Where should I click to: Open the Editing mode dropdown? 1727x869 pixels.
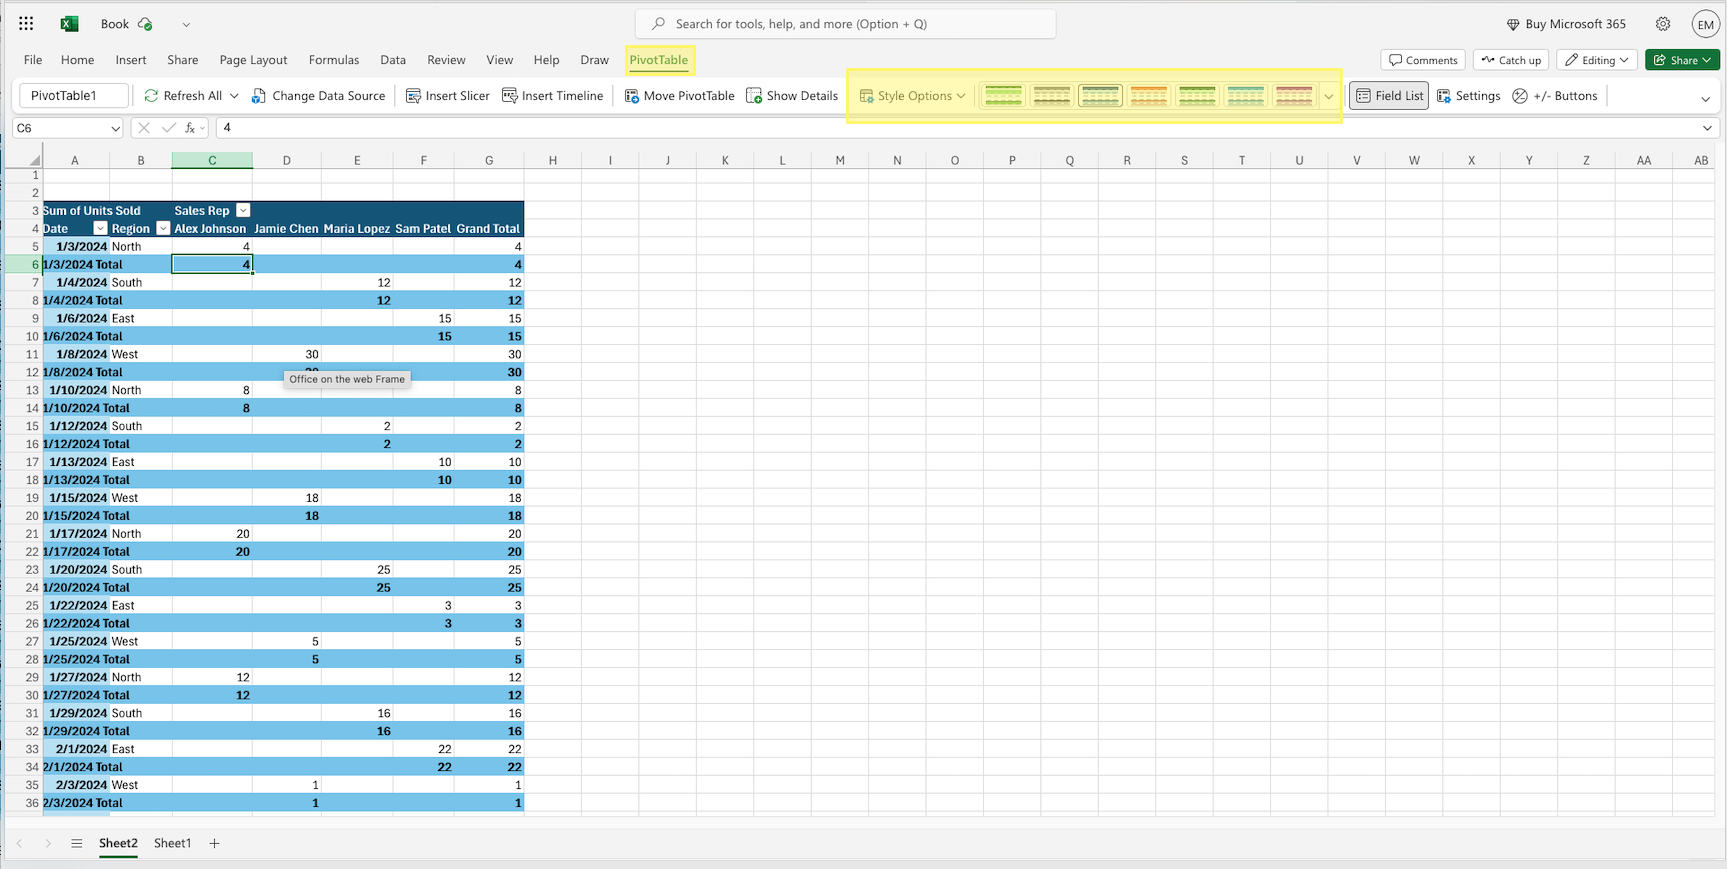1596,60
